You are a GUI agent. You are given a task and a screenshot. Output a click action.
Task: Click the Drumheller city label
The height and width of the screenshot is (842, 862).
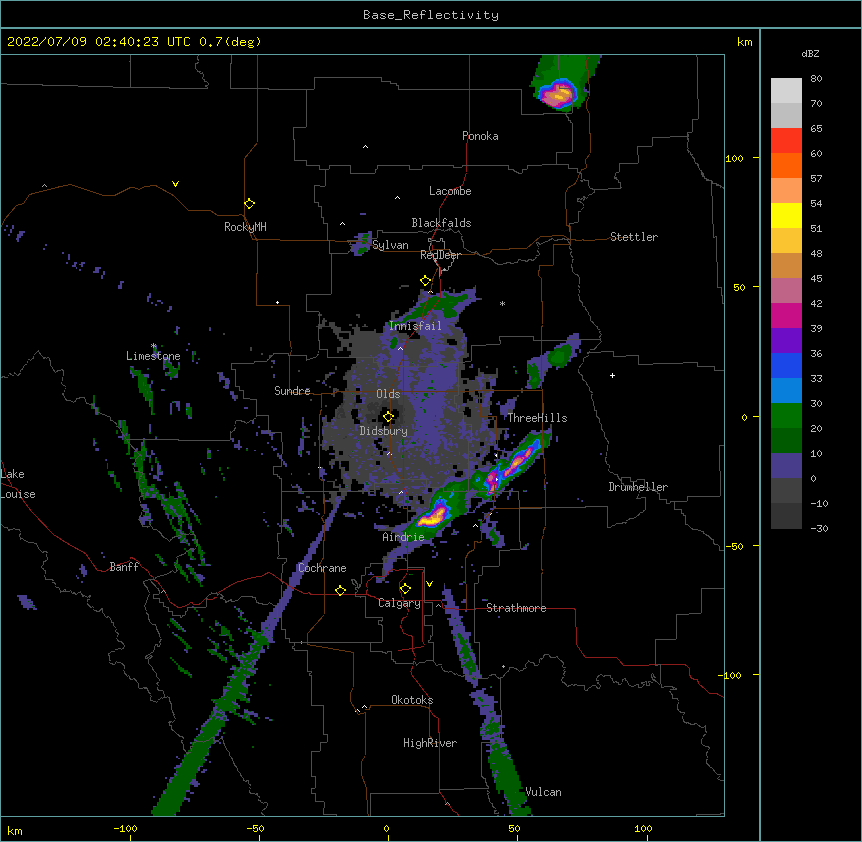[638, 487]
